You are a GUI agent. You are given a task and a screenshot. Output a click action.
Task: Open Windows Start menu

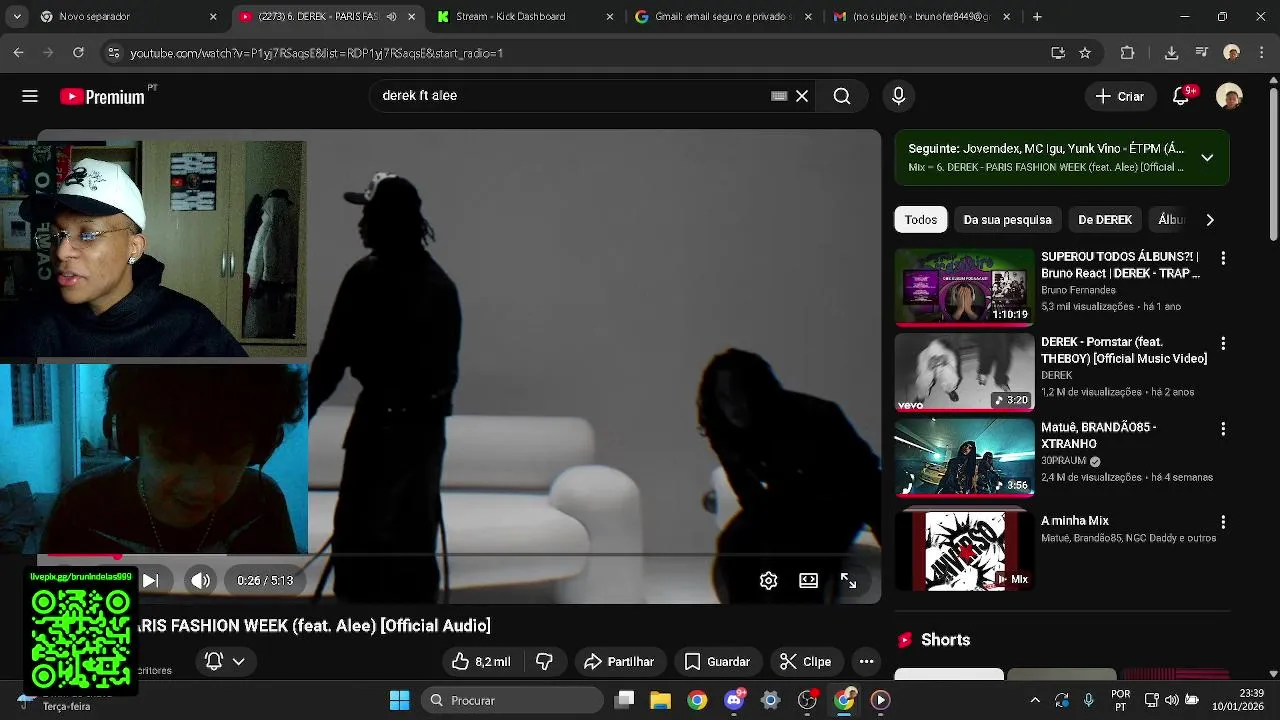399,700
